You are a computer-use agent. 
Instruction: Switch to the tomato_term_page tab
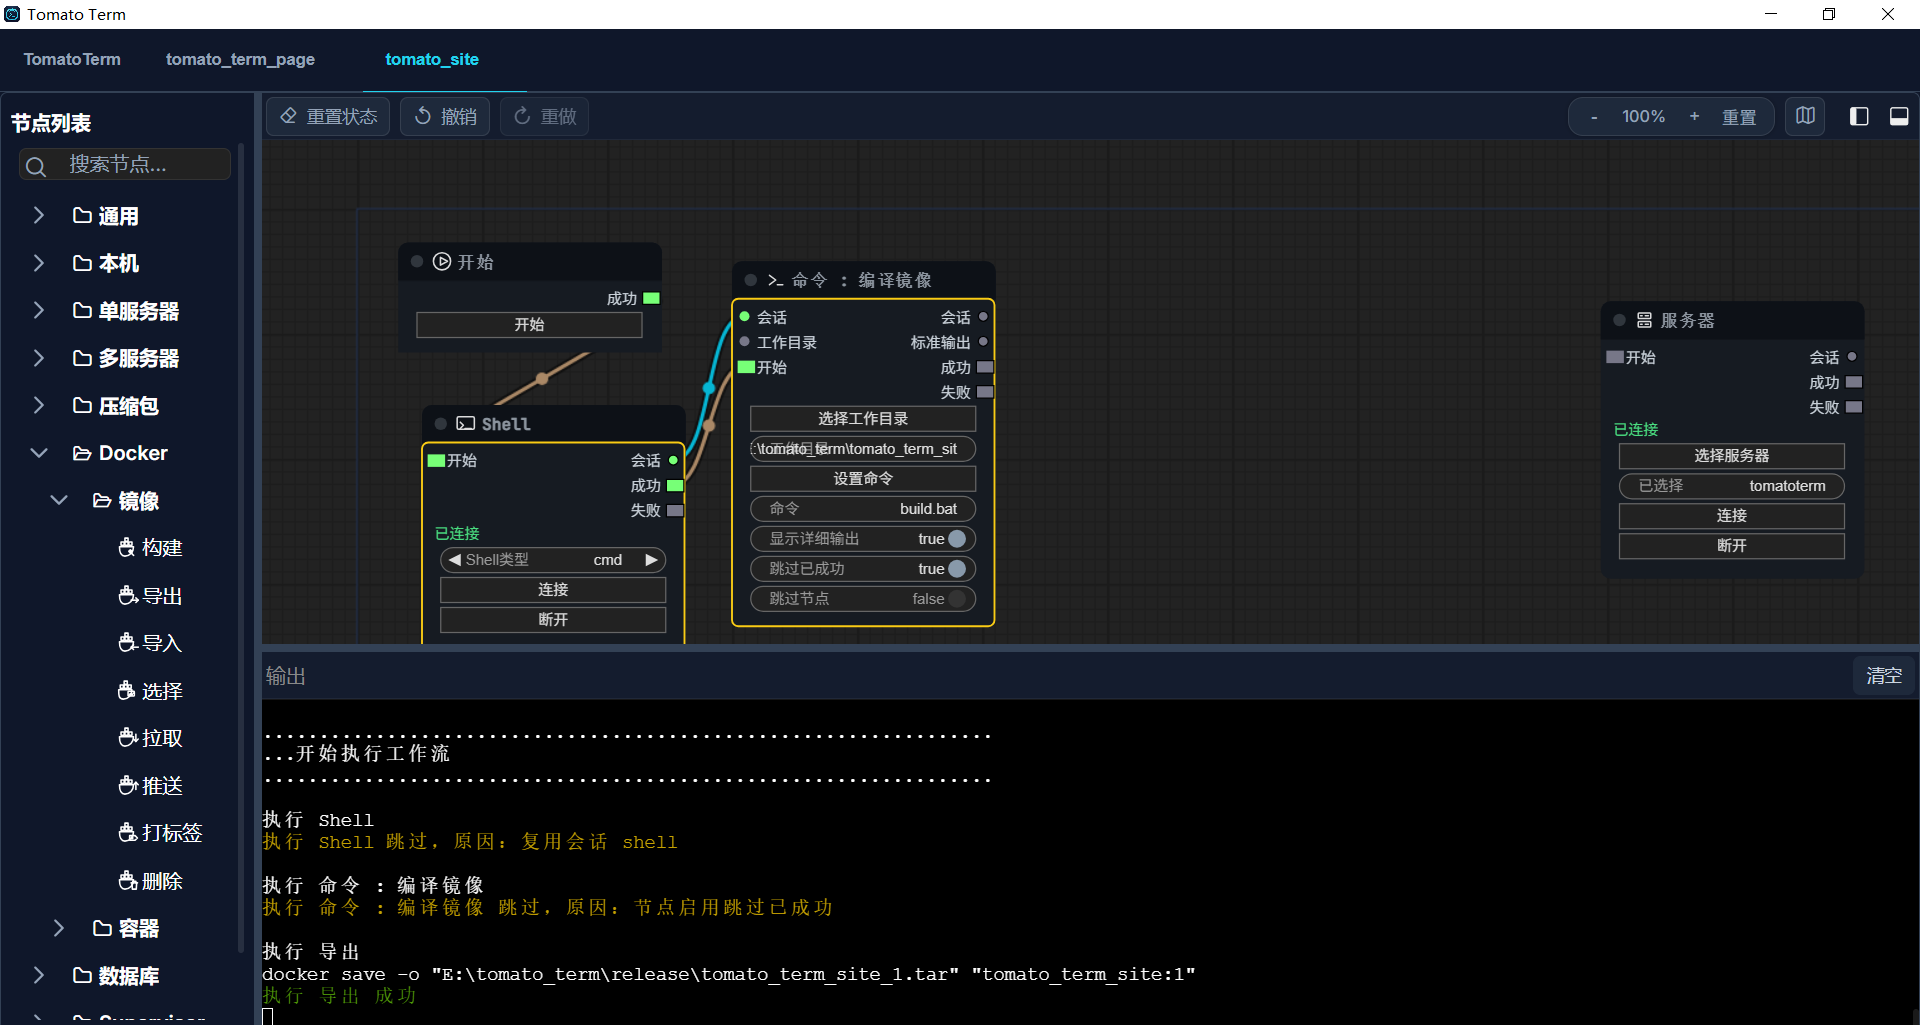pyautogui.click(x=240, y=59)
